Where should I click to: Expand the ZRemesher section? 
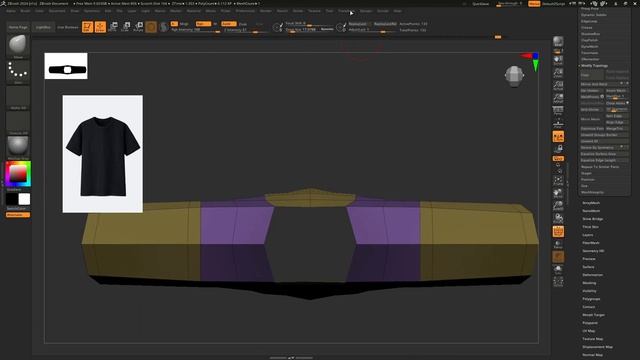(590, 59)
